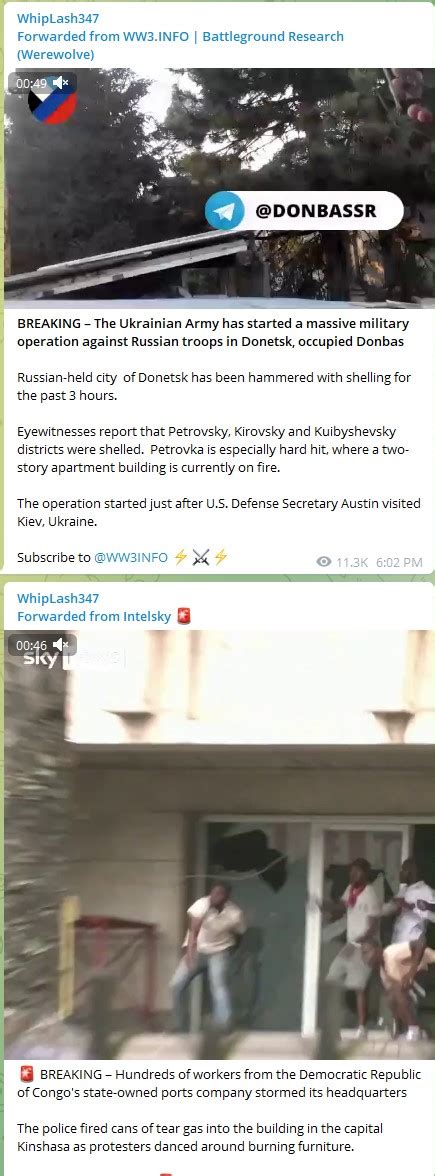The height and width of the screenshot is (1176, 435).
Task: Open forwarded source Intelsky channel
Action: click(x=146, y=616)
